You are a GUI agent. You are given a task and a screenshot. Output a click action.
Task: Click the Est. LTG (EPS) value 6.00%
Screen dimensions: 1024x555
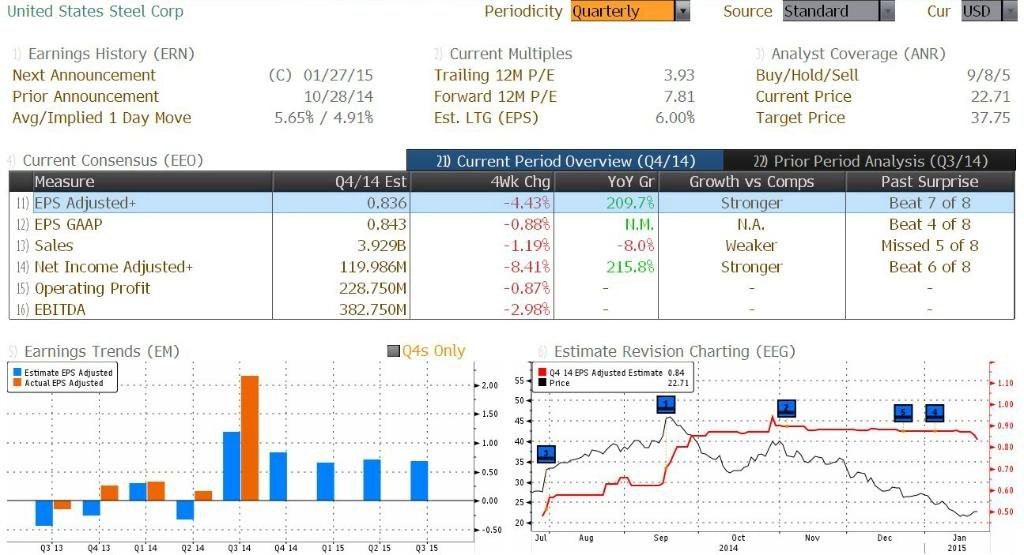pyautogui.click(x=675, y=118)
